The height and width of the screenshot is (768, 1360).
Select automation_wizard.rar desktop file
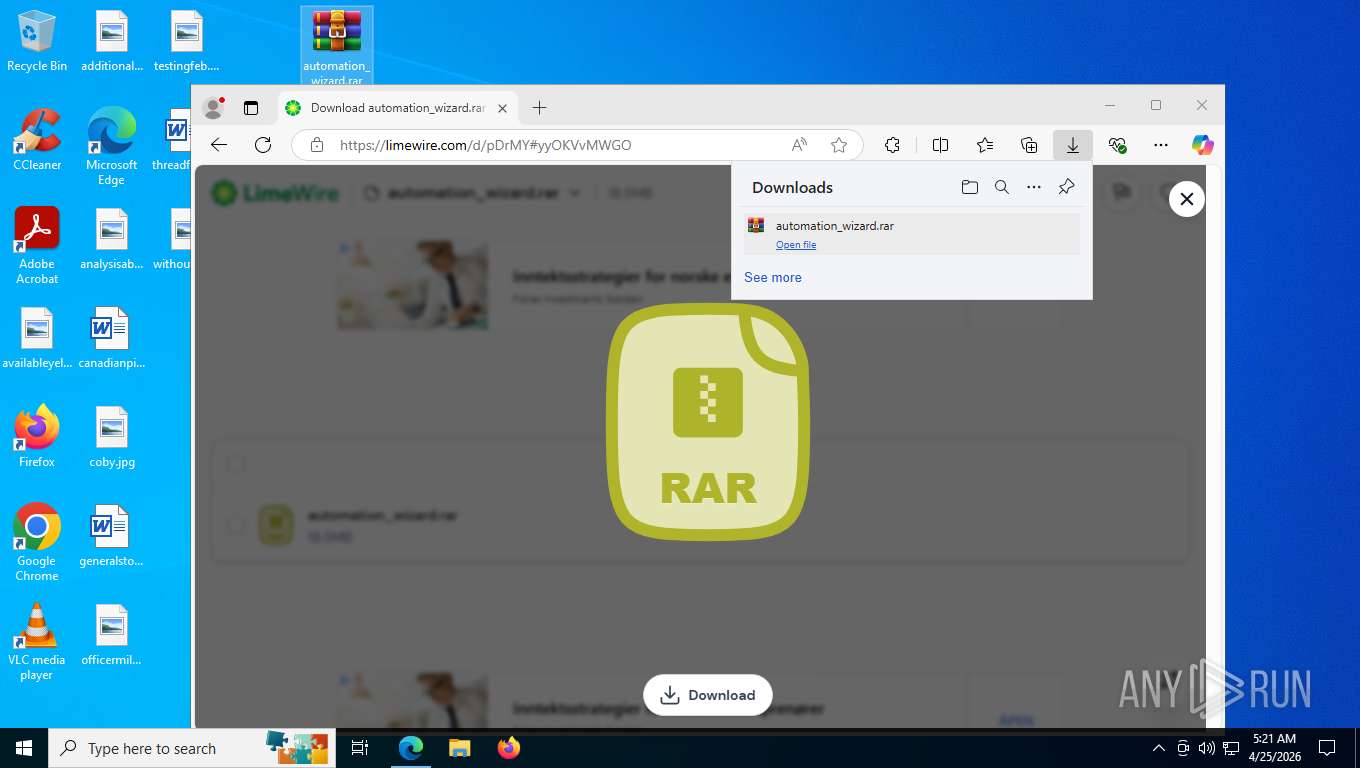(x=337, y=47)
